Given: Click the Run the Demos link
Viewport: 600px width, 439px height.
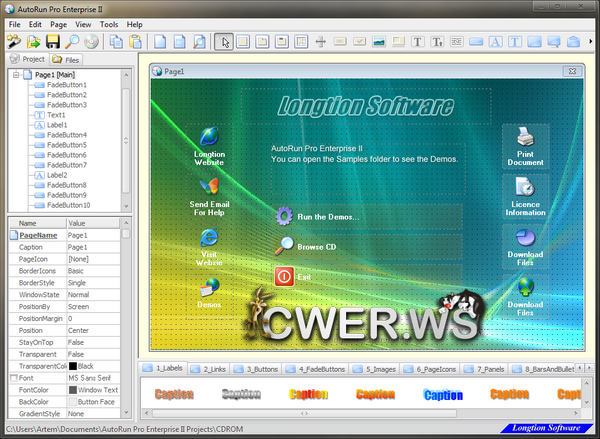Looking at the screenshot, I should (328, 216).
